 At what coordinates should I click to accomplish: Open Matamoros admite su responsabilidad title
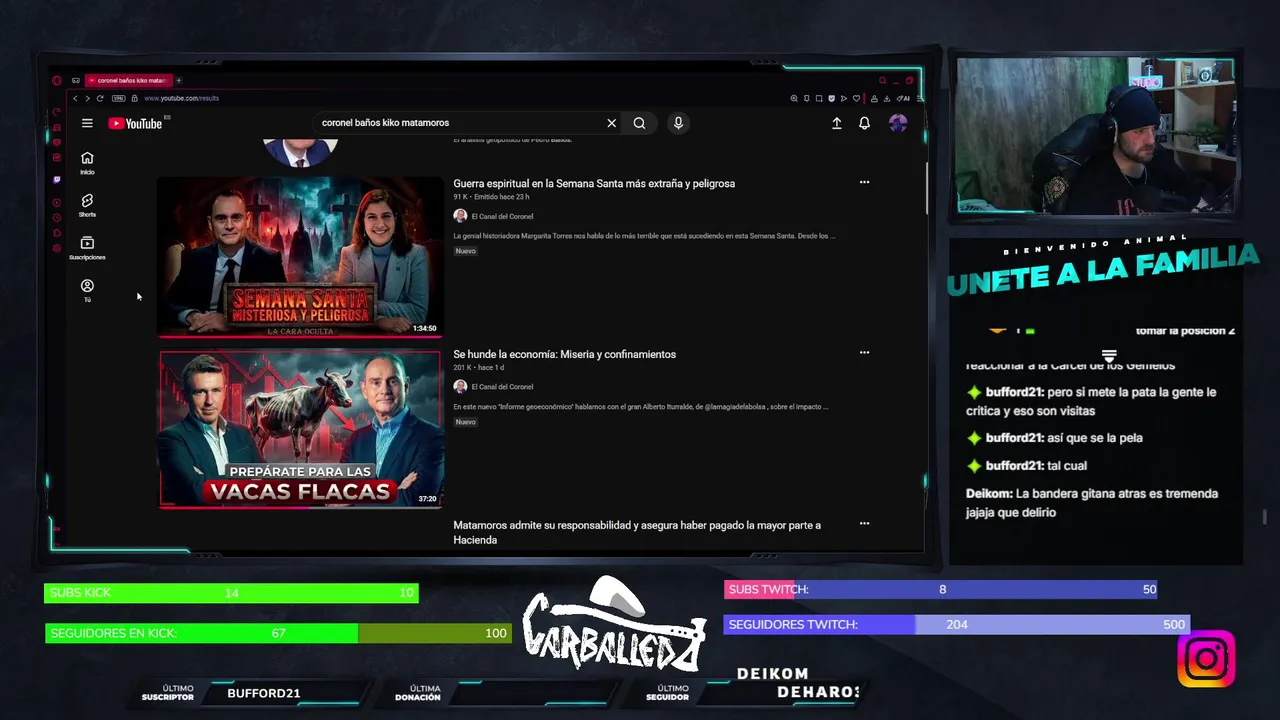point(637,532)
